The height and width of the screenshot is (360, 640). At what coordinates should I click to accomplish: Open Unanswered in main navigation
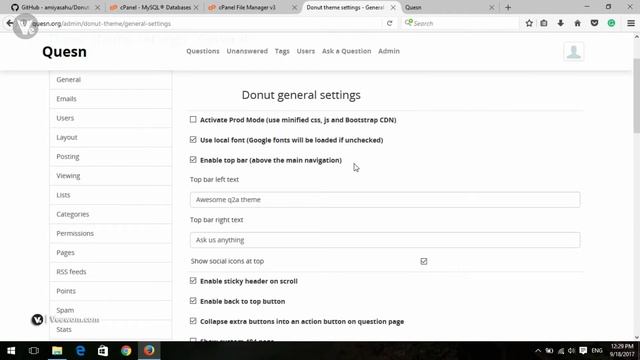247,51
